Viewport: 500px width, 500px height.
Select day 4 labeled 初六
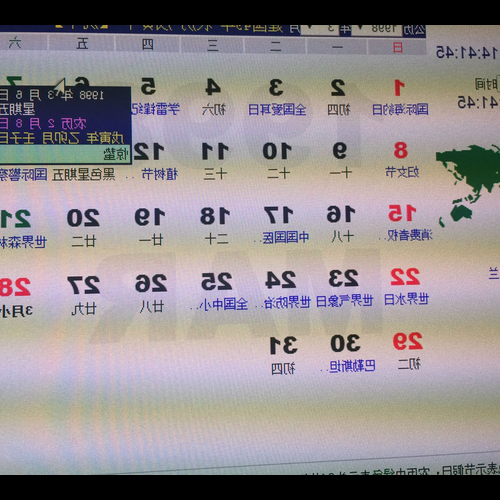tap(212, 87)
